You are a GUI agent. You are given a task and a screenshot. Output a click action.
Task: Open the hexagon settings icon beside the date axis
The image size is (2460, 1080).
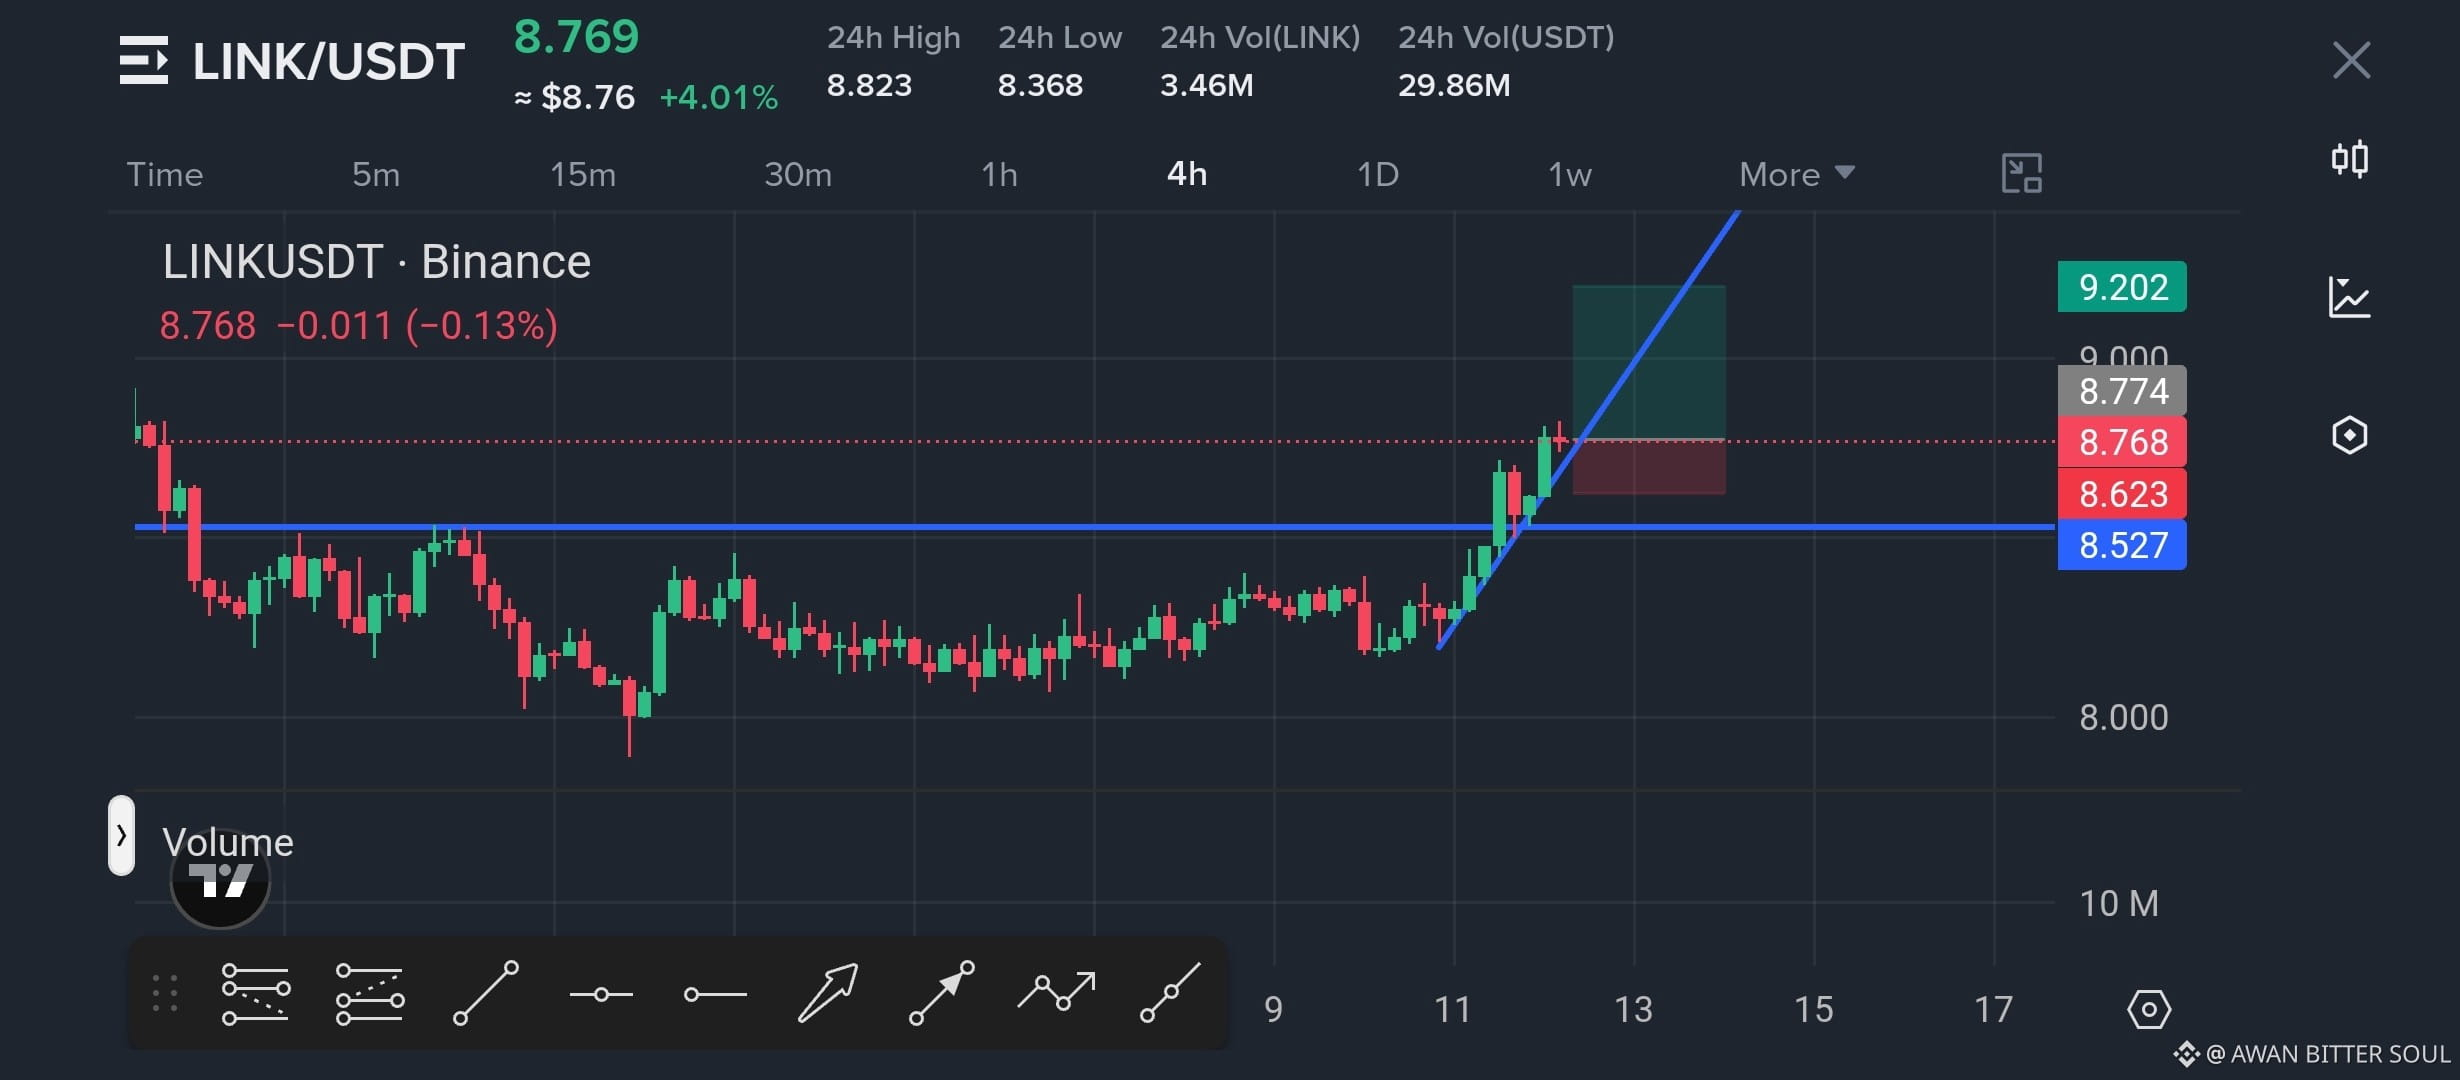click(x=2148, y=1009)
